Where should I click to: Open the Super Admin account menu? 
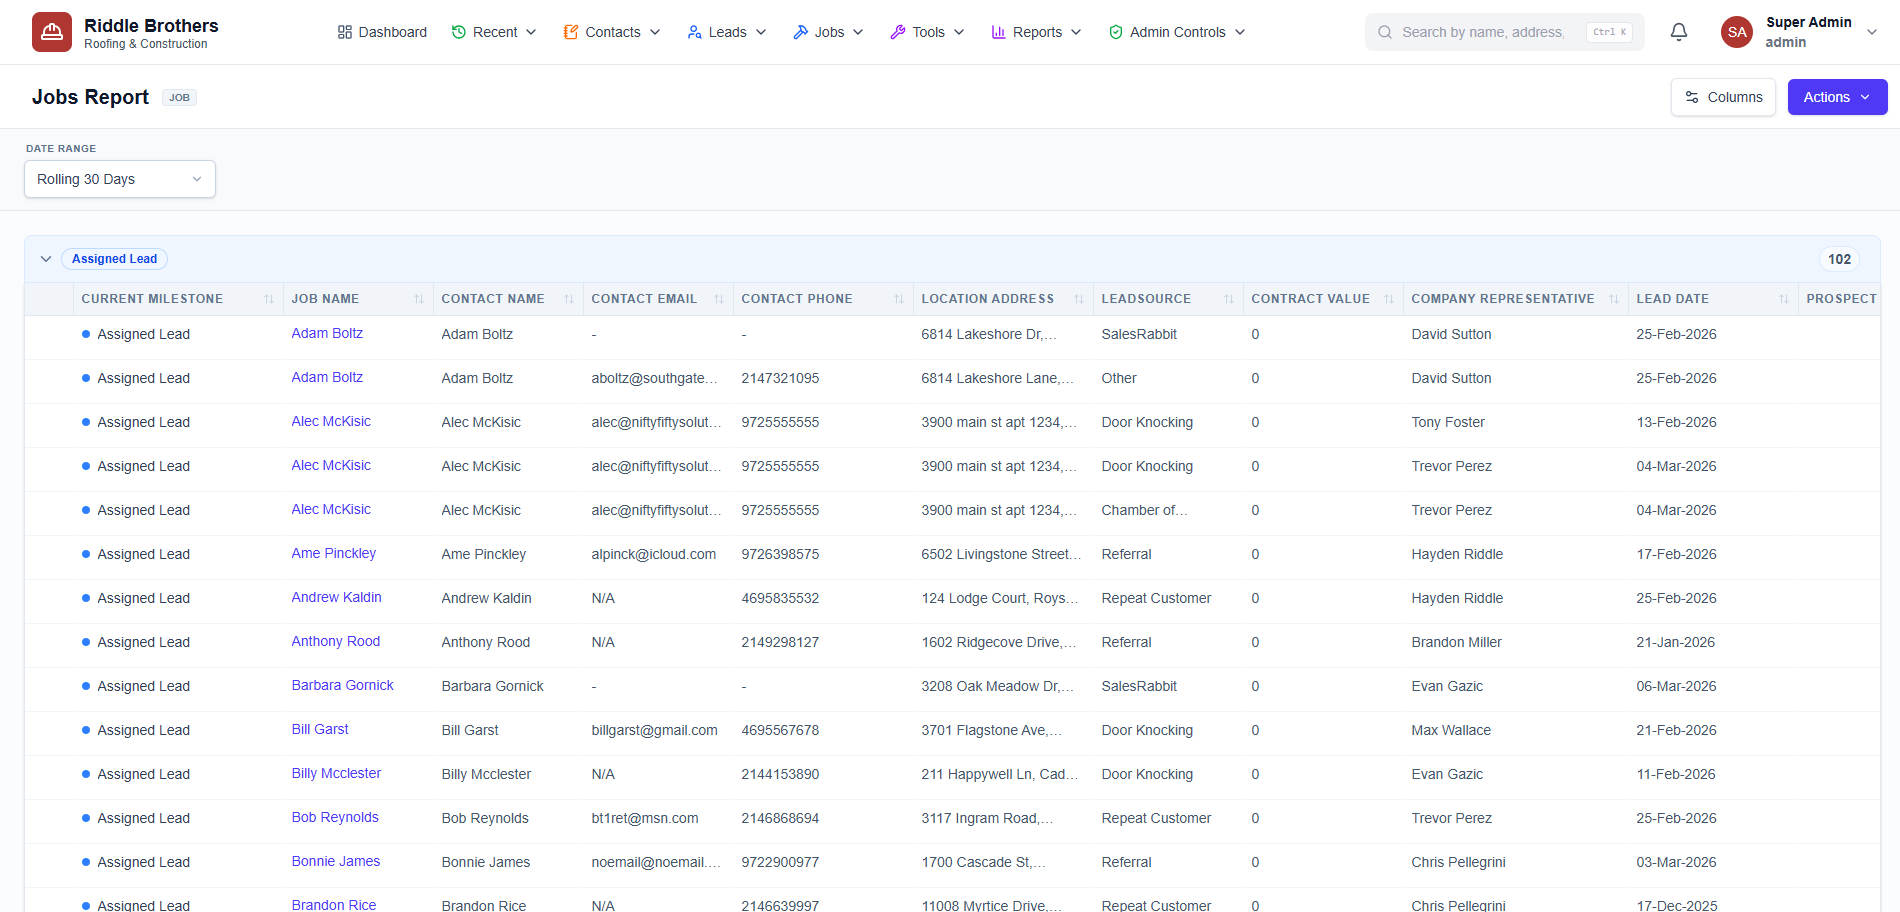tap(1800, 31)
